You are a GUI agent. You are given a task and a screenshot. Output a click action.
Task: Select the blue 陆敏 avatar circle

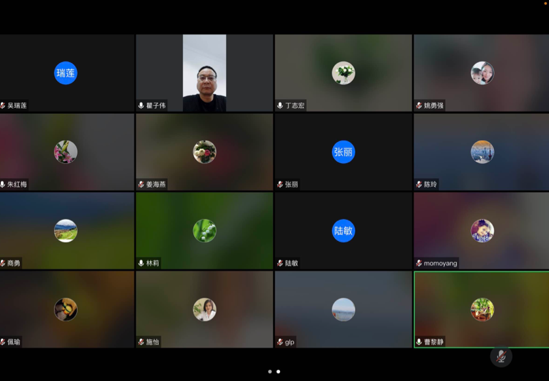click(343, 231)
